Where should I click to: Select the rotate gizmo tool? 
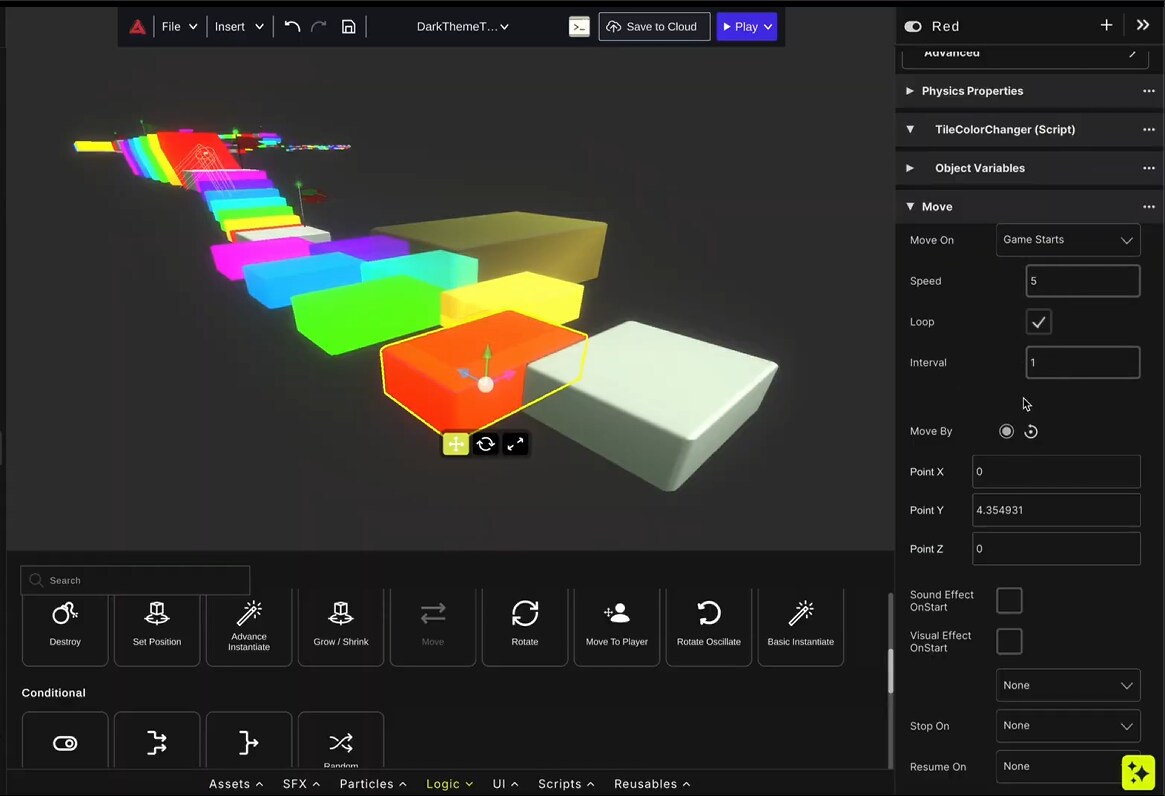pyautogui.click(x=485, y=444)
